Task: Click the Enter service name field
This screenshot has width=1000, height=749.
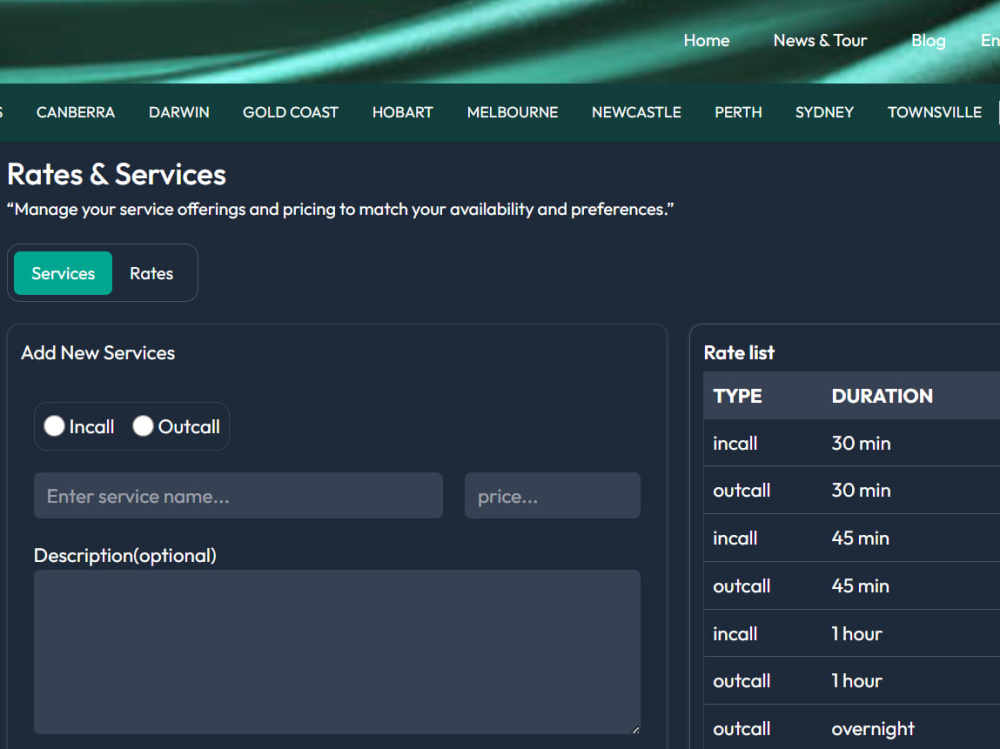Action: point(239,496)
